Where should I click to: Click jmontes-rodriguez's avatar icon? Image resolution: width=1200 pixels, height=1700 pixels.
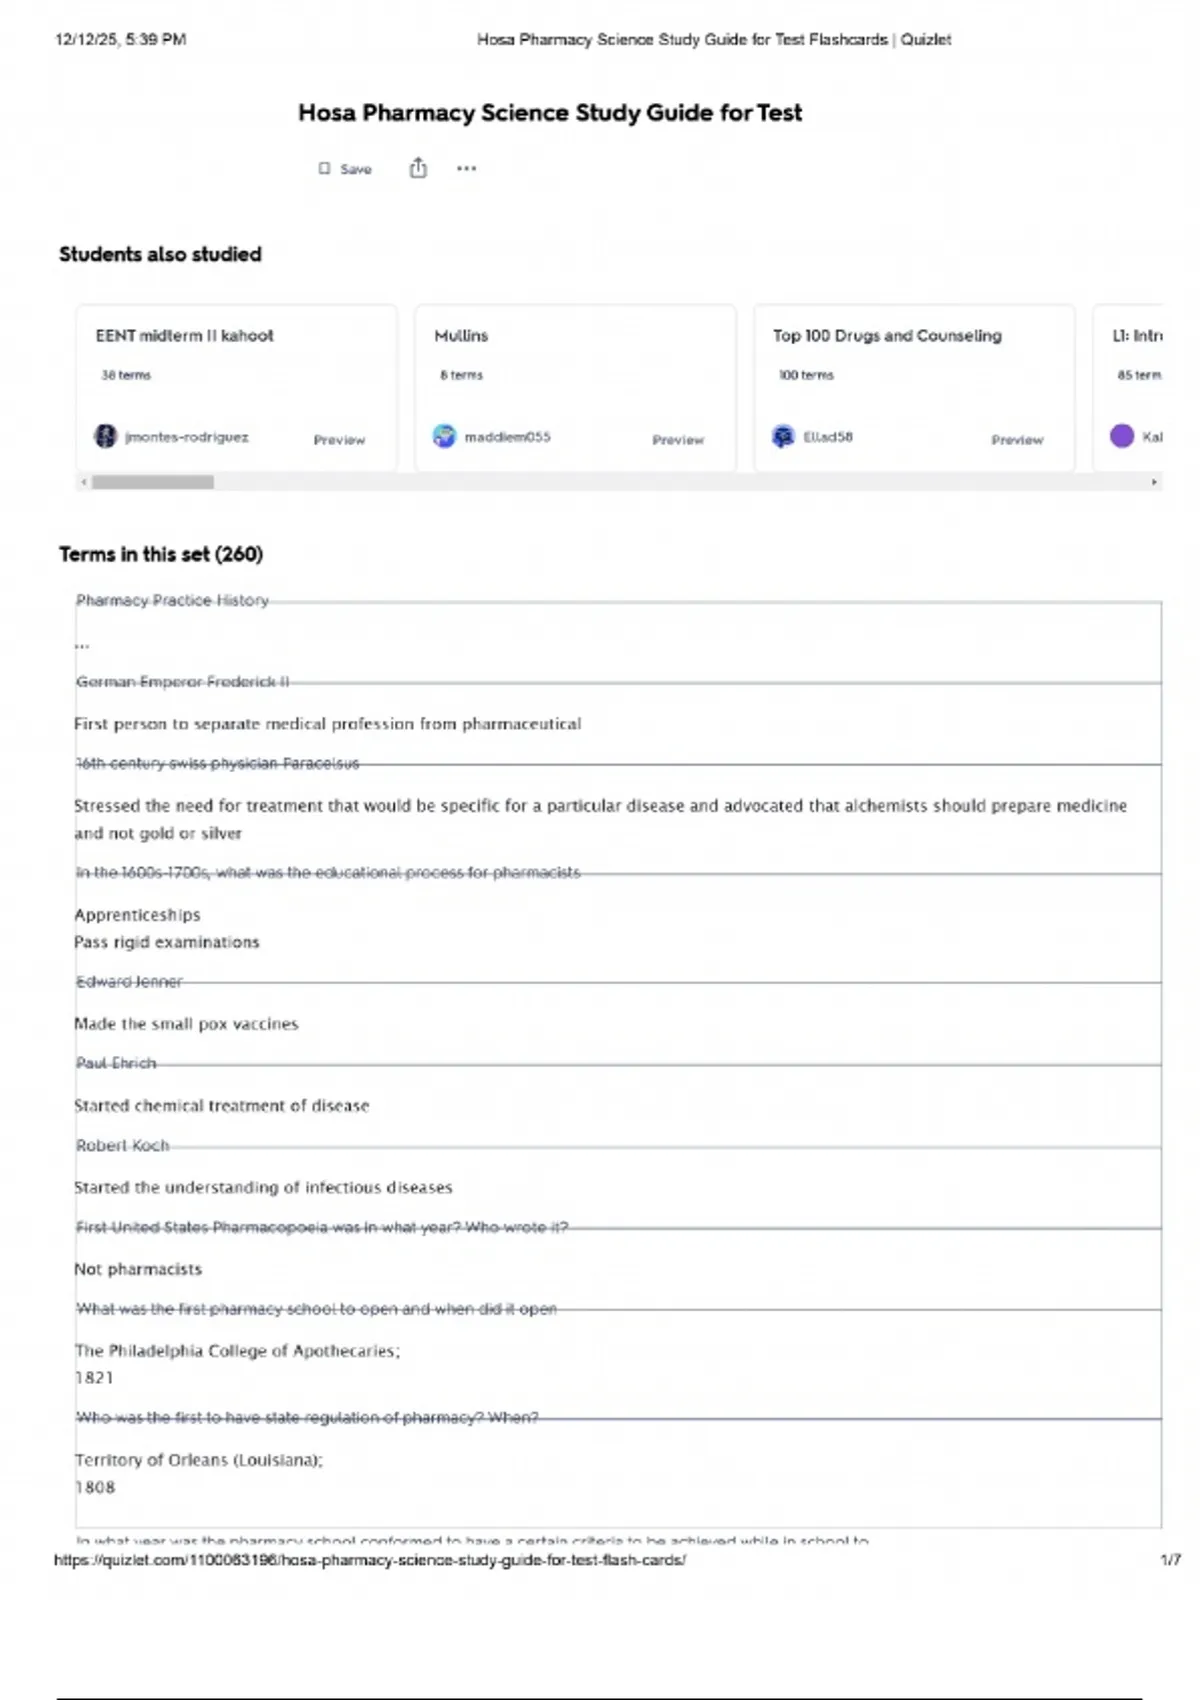[105, 436]
